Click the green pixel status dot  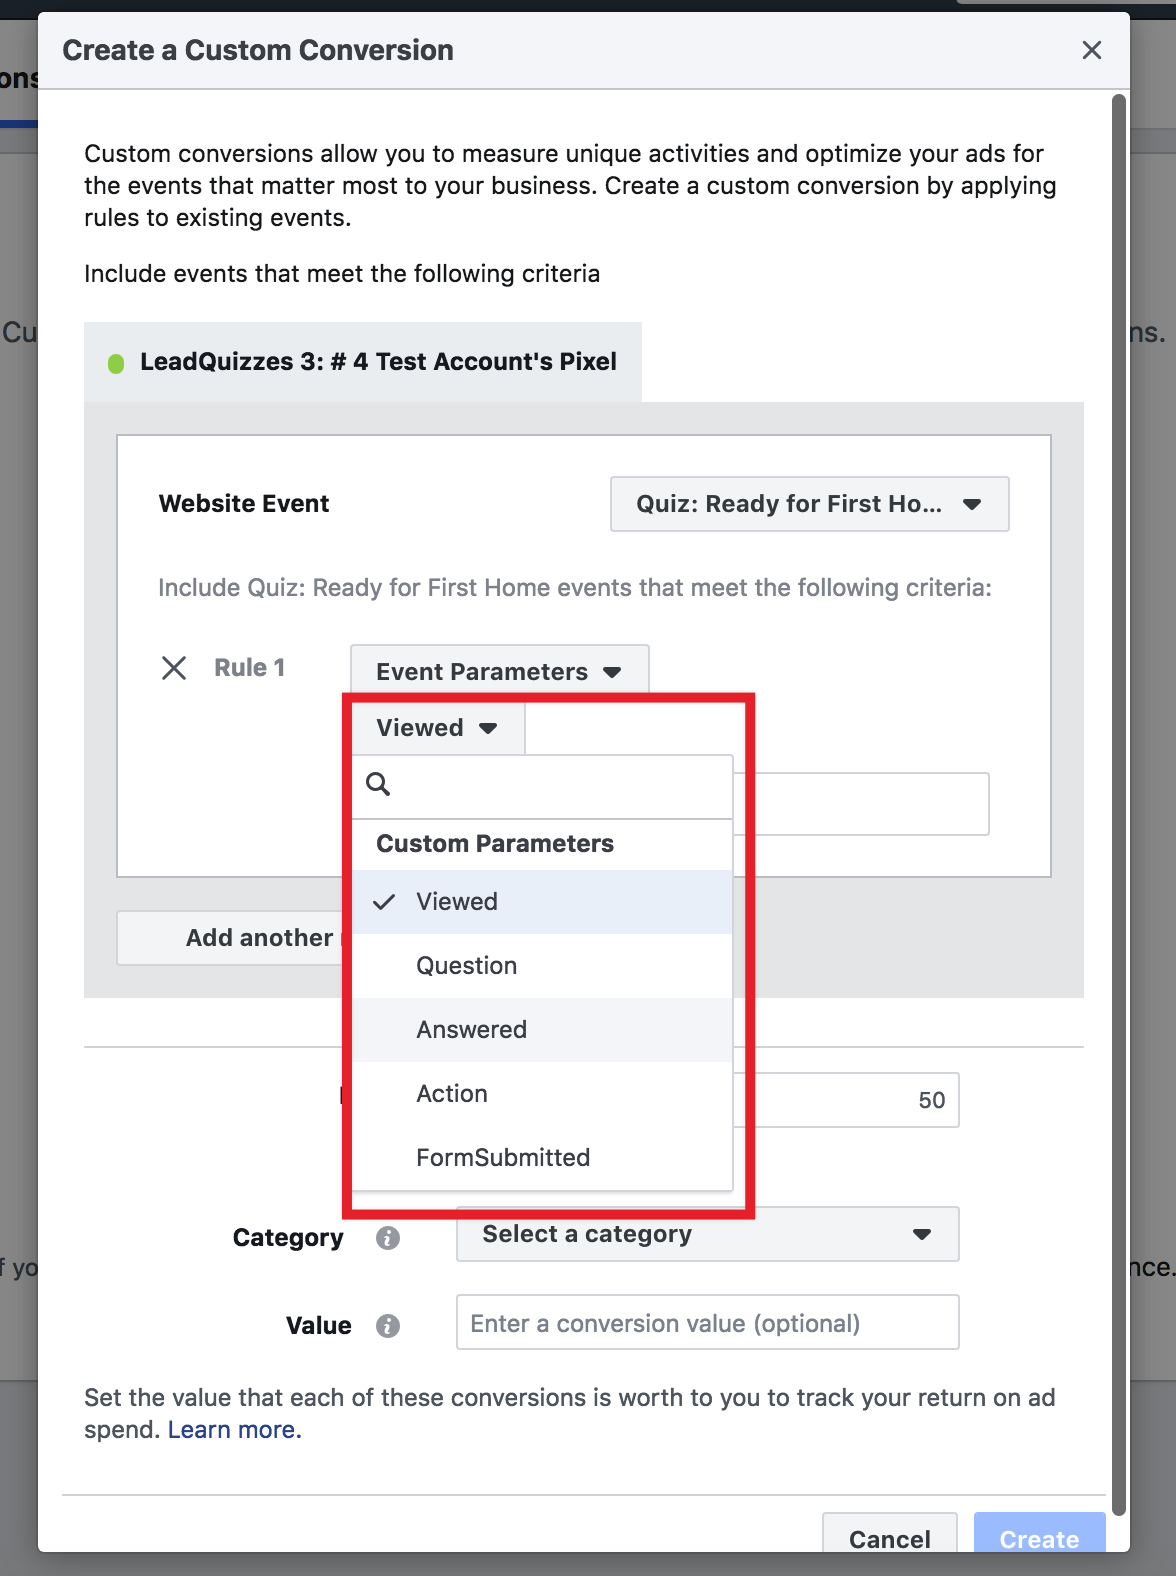tap(116, 363)
